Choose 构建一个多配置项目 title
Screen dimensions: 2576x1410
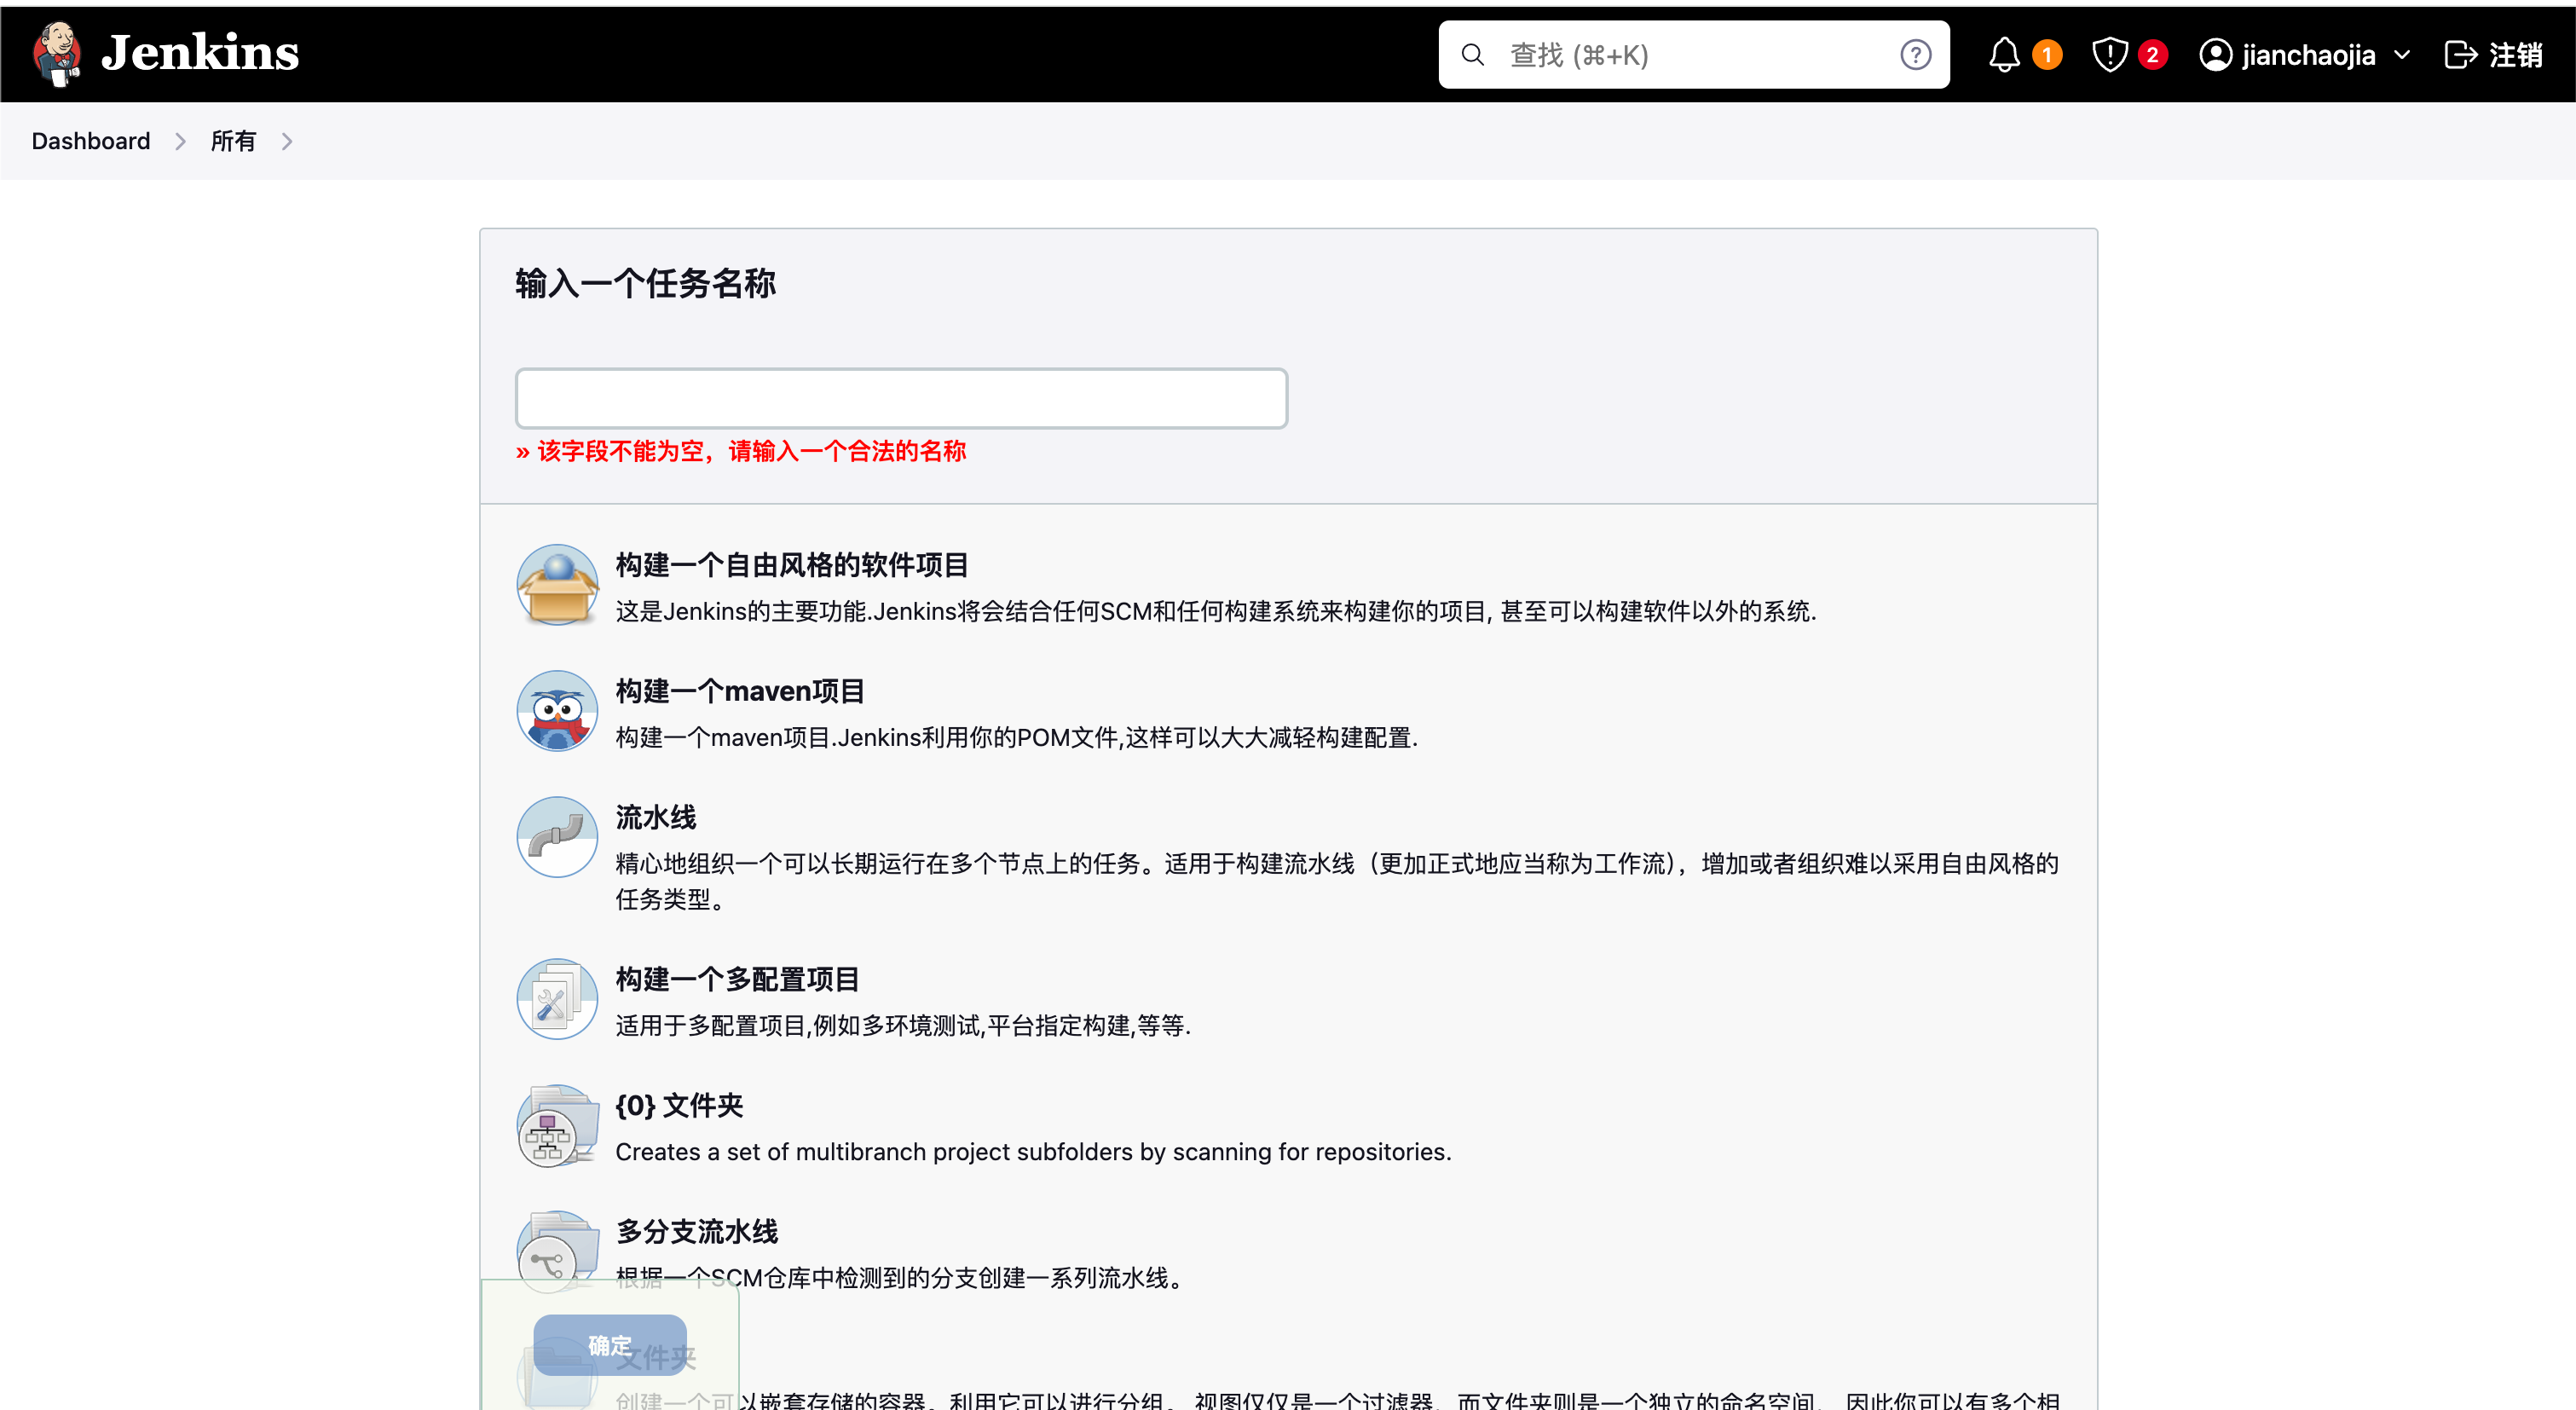(737, 979)
